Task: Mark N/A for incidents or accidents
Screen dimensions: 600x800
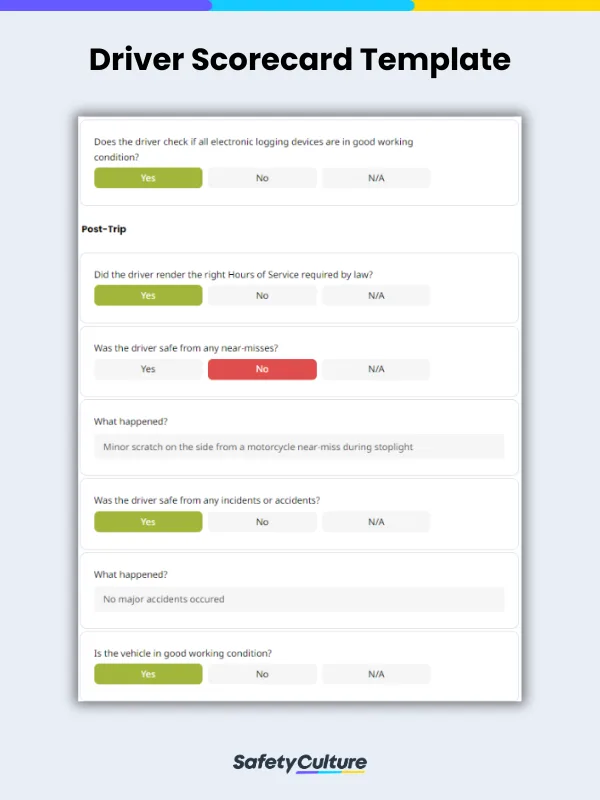Action: pos(376,522)
